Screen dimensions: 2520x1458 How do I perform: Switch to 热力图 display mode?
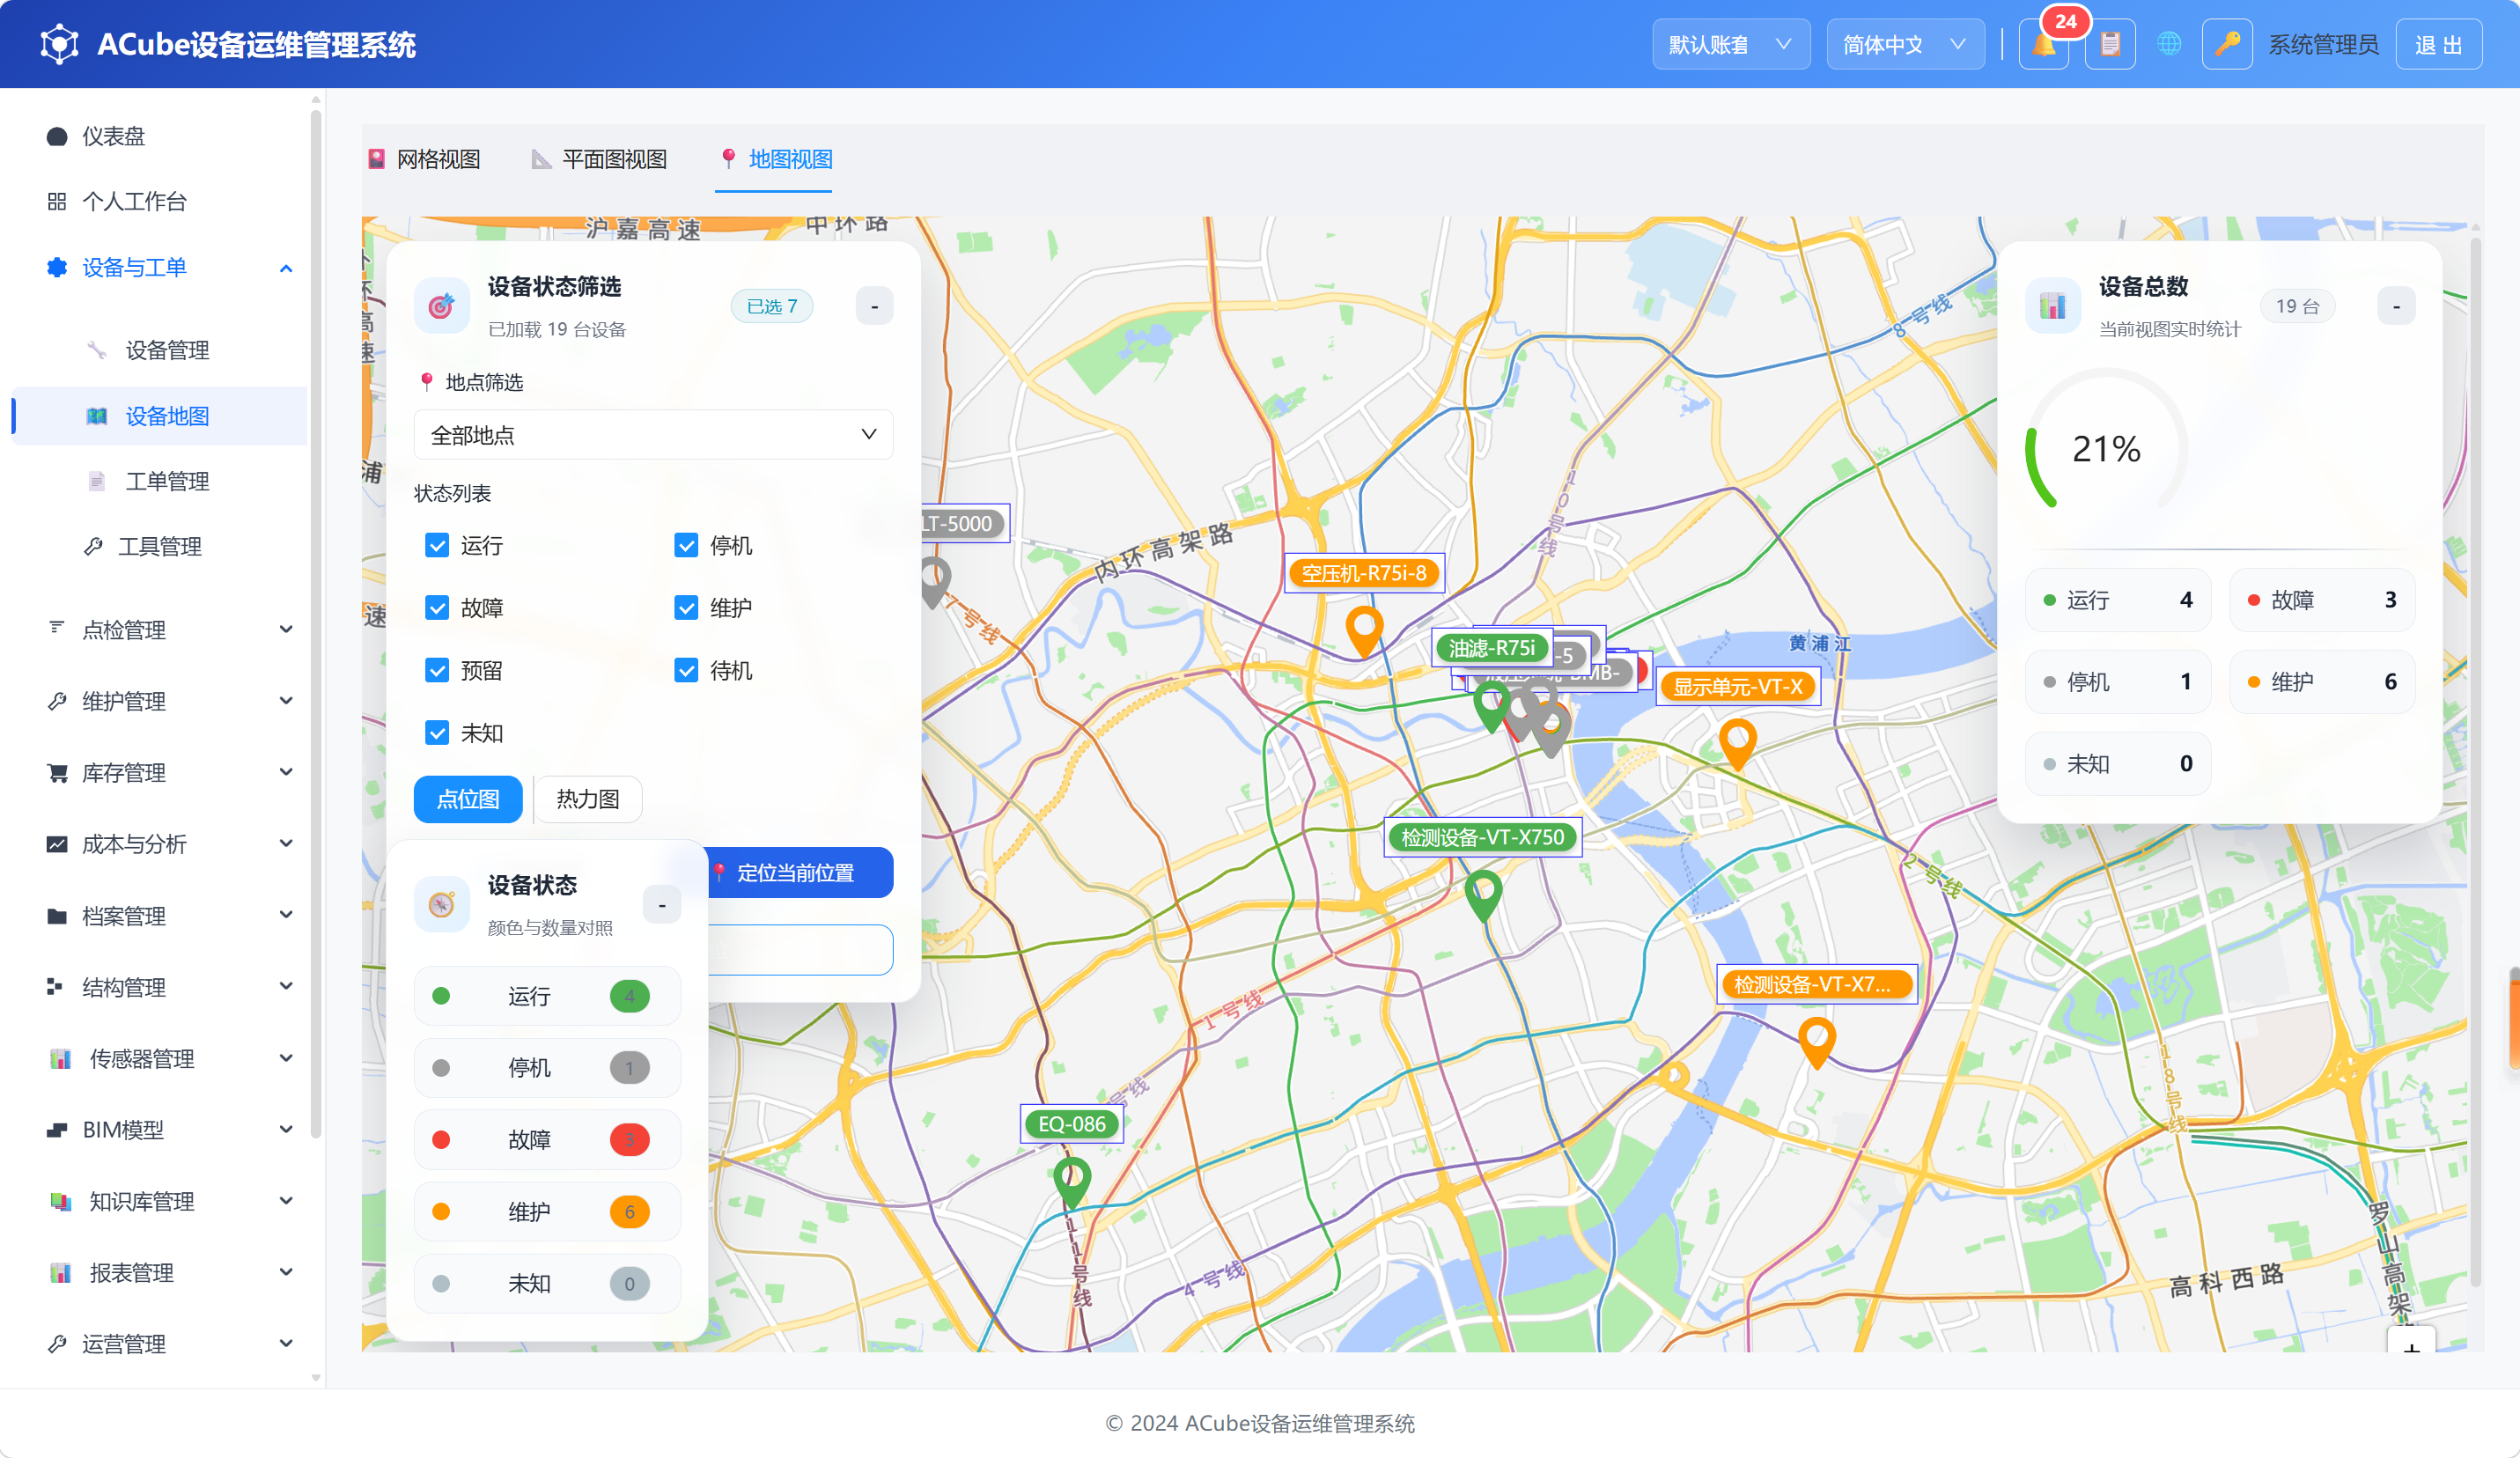(x=588, y=799)
